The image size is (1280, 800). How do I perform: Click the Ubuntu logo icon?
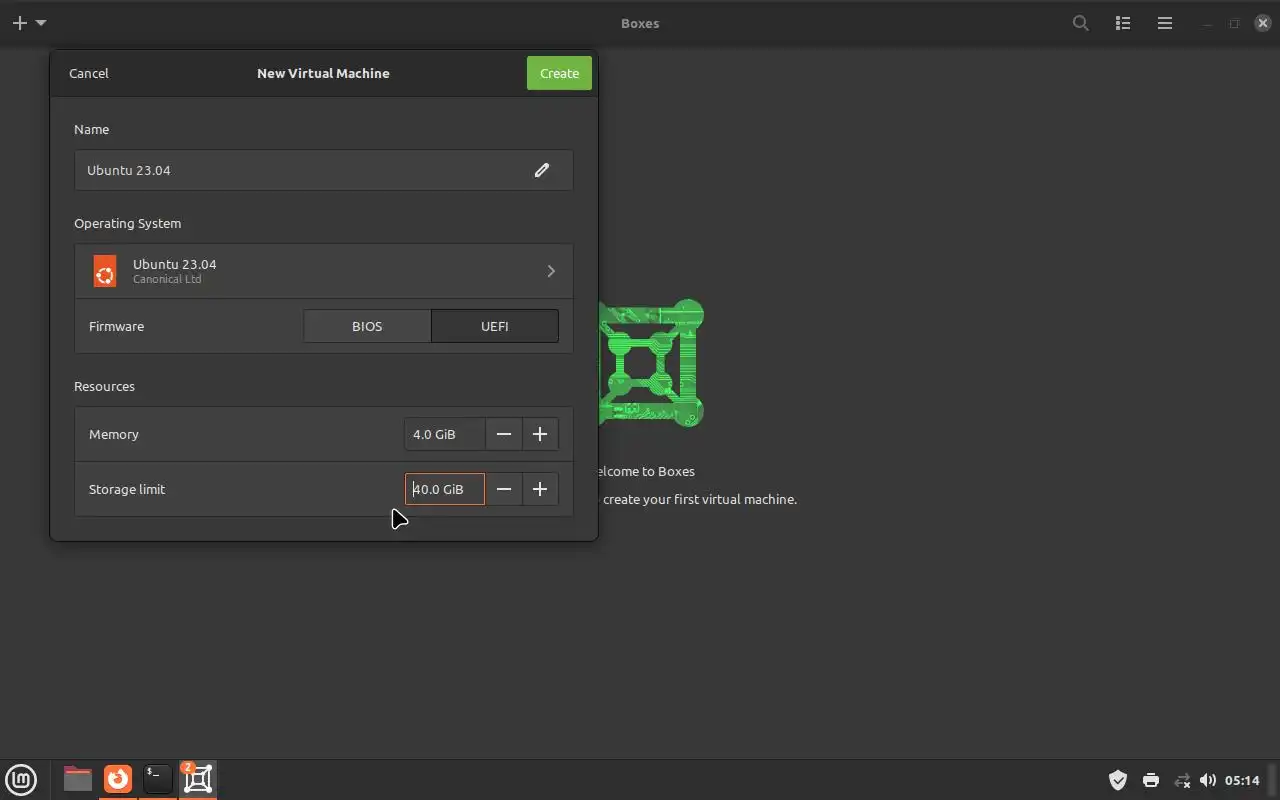[x=105, y=271]
